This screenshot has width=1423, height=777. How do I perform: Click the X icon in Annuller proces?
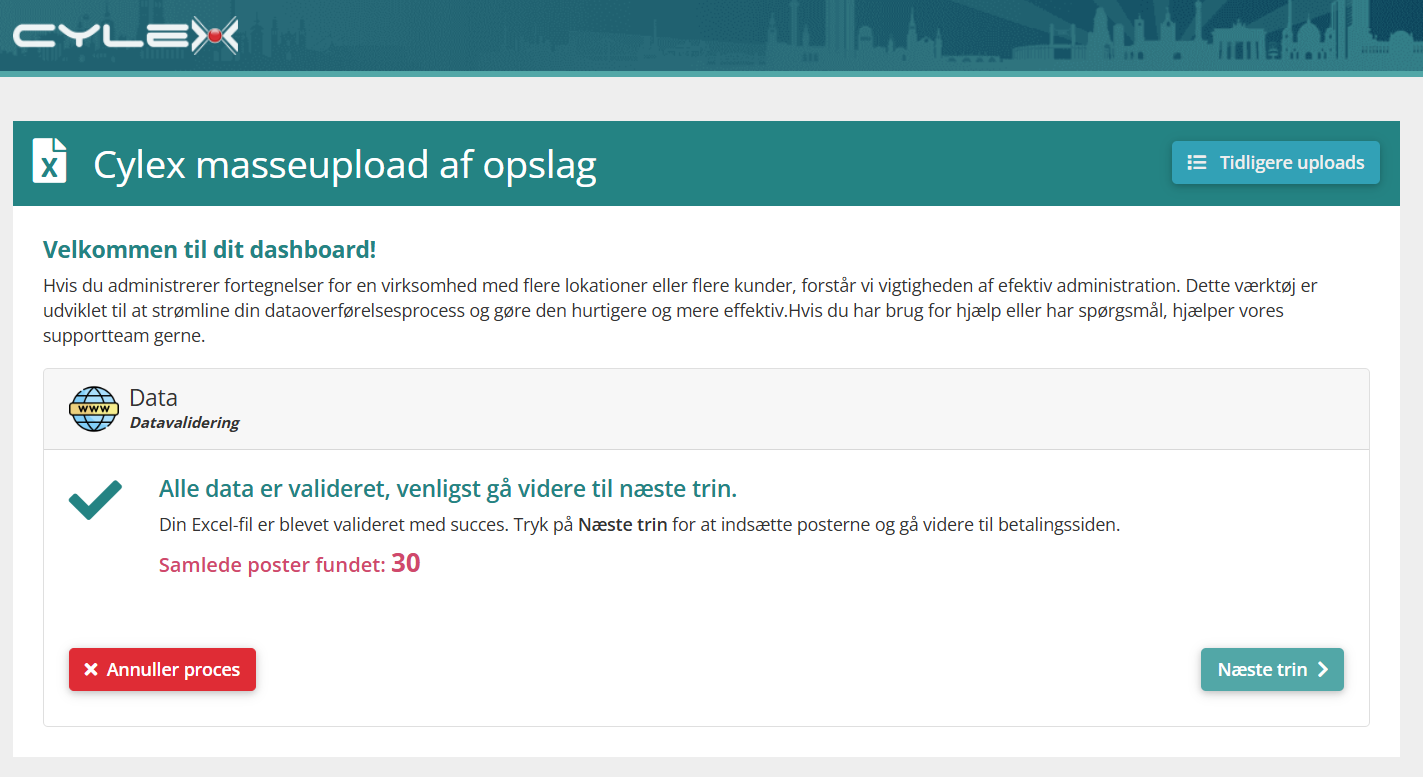(91, 670)
